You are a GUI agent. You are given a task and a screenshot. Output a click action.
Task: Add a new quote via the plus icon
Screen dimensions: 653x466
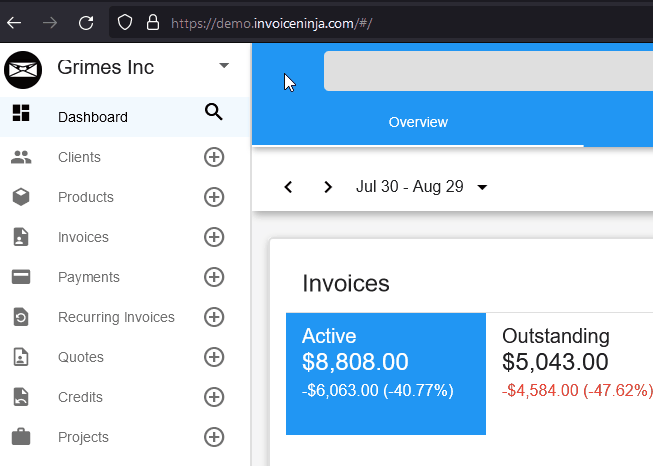(x=214, y=357)
